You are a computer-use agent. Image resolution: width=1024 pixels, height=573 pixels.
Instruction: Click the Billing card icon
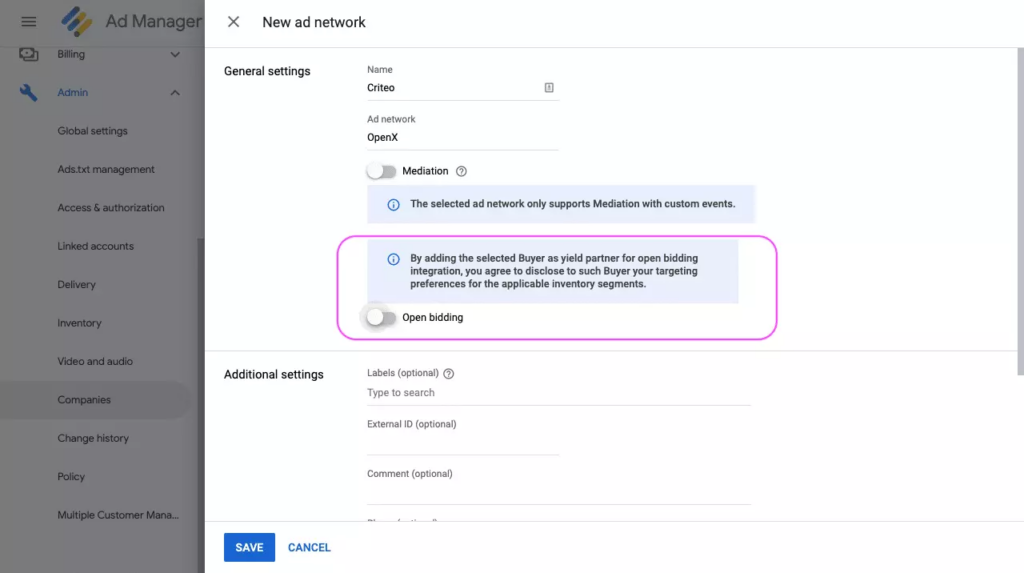(x=28, y=54)
